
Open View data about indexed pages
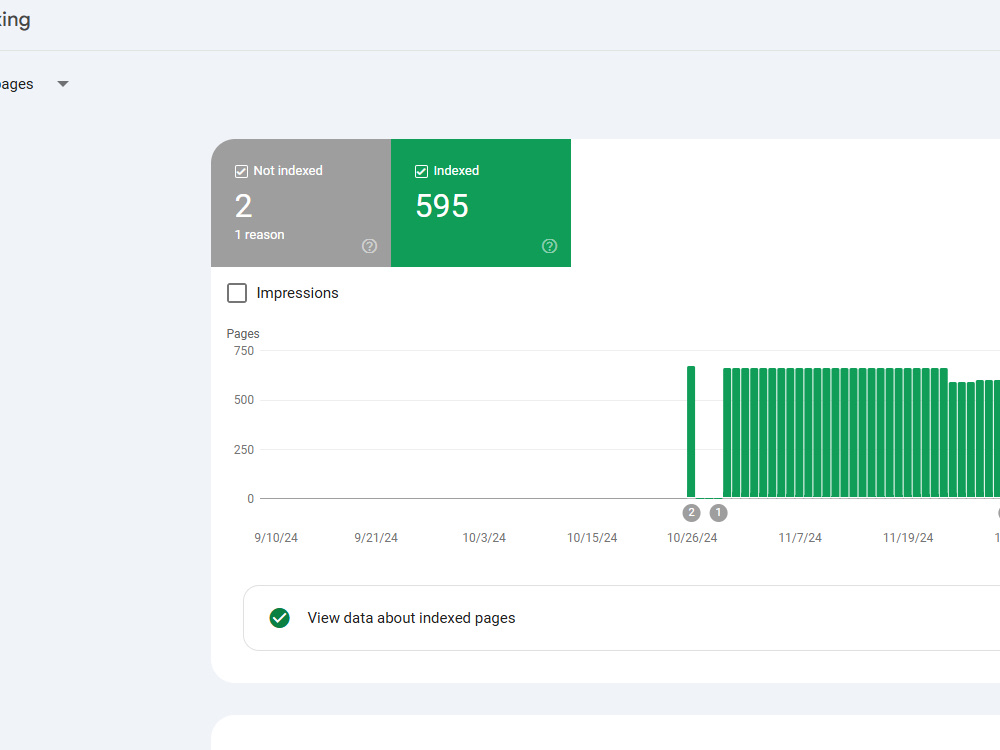(x=621, y=618)
